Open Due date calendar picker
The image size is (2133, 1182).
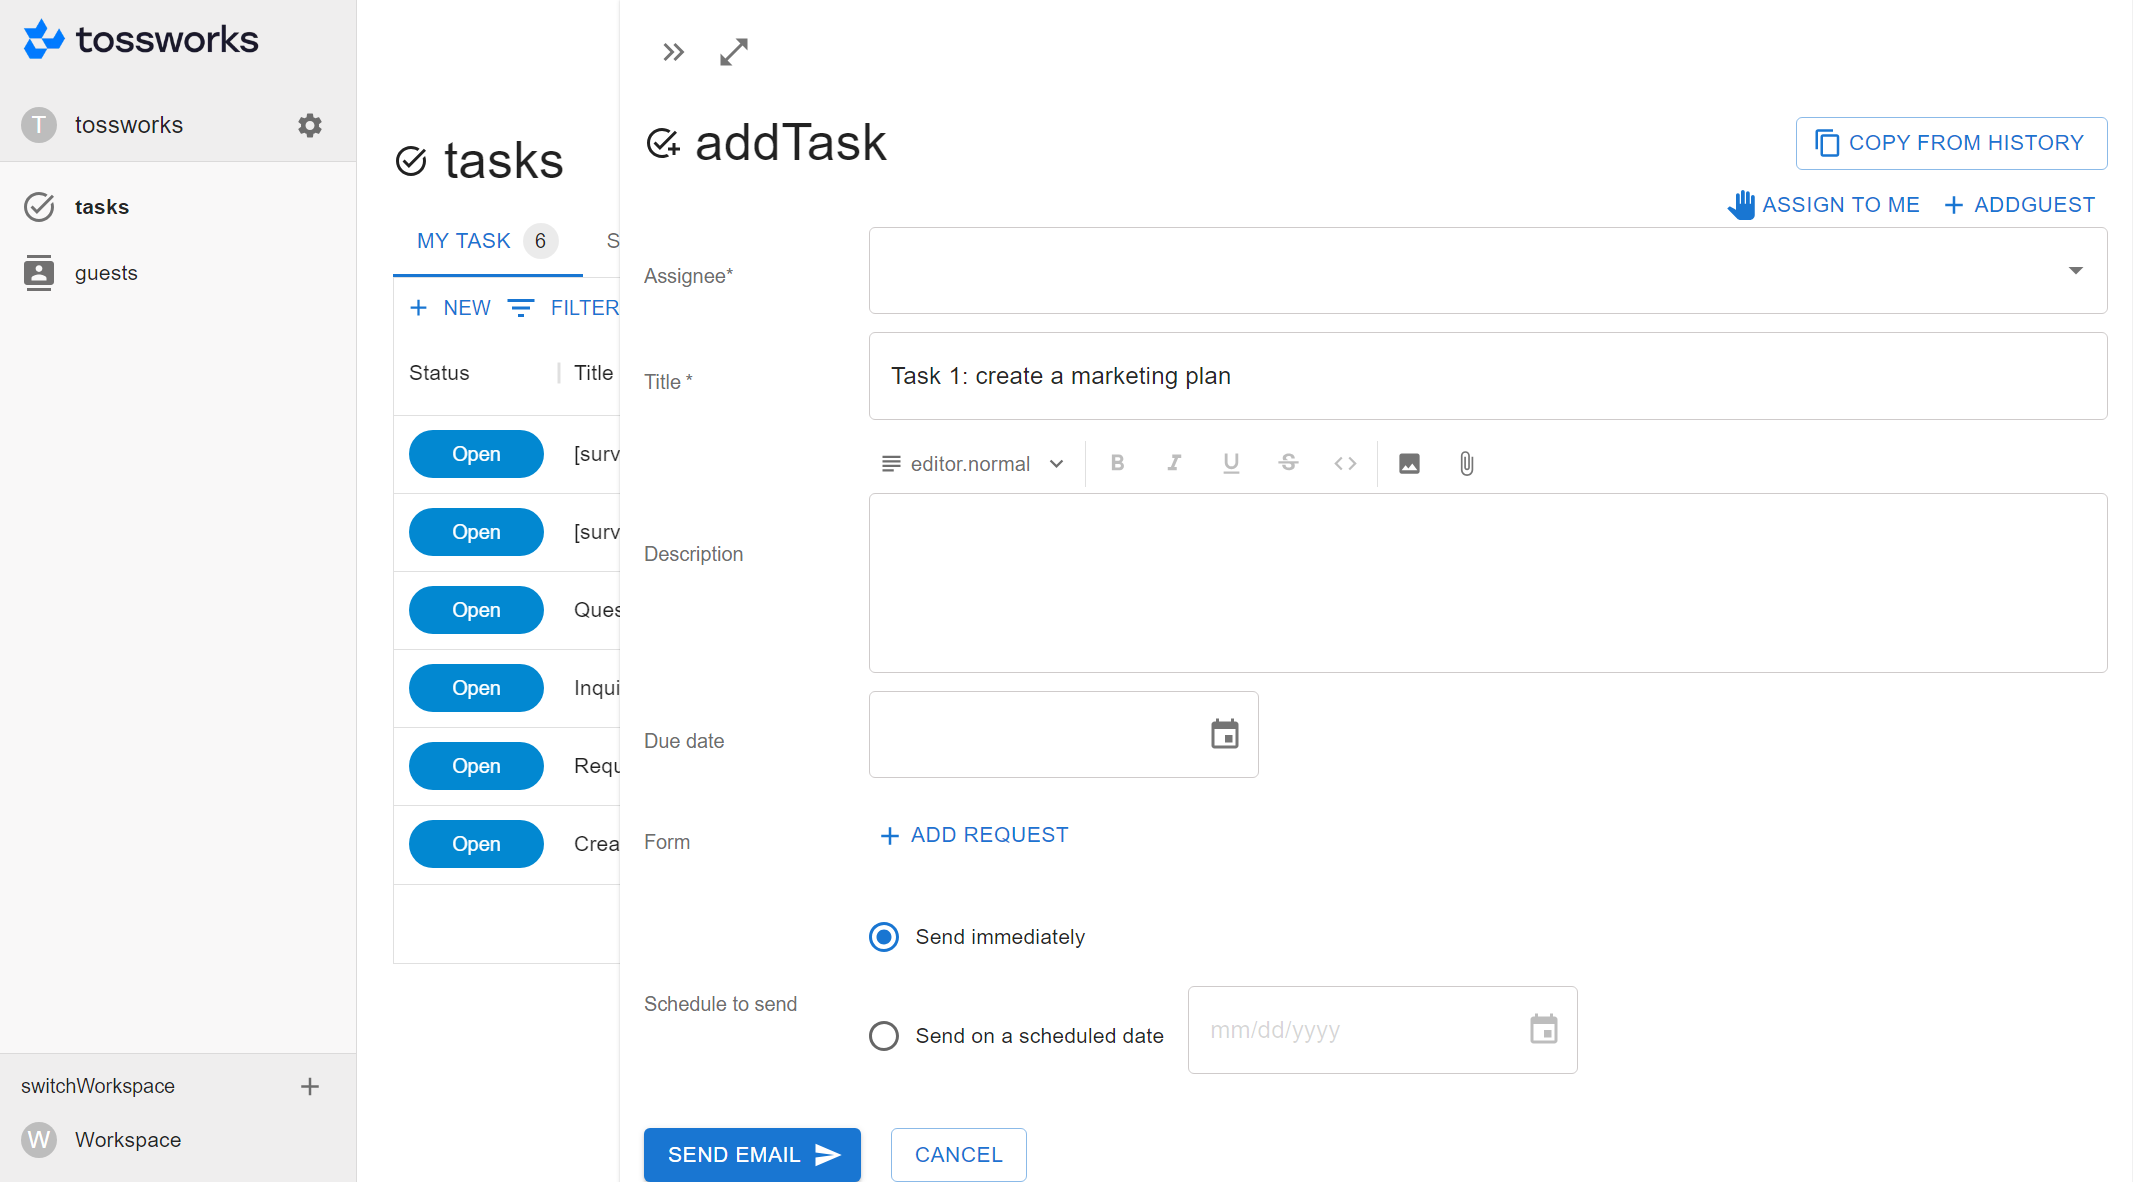tap(1224, 734)
